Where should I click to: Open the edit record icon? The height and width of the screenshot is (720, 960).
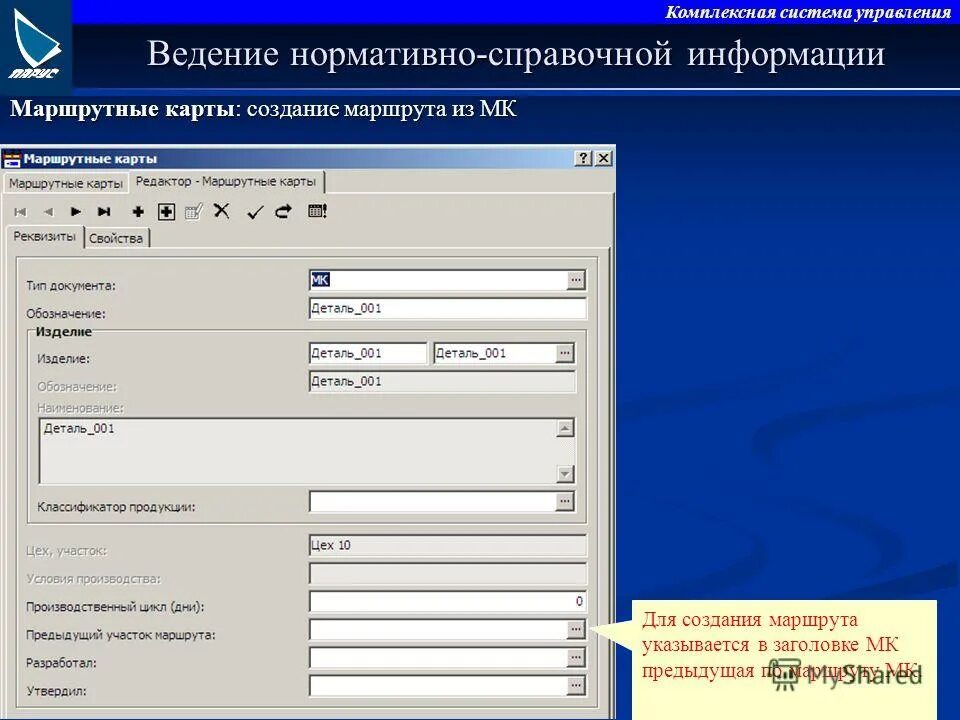[x=193, y=211]
